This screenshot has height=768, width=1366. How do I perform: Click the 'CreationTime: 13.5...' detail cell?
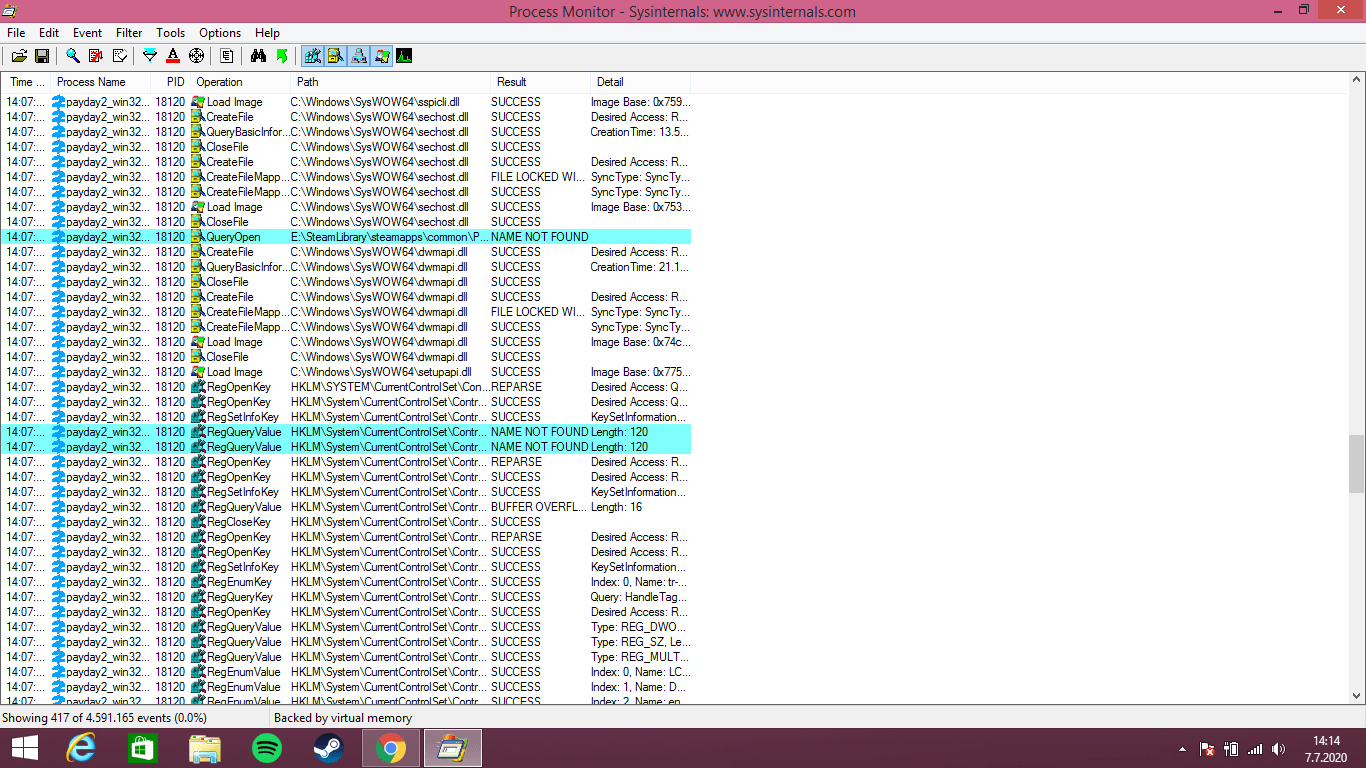(x=640, y=132)
